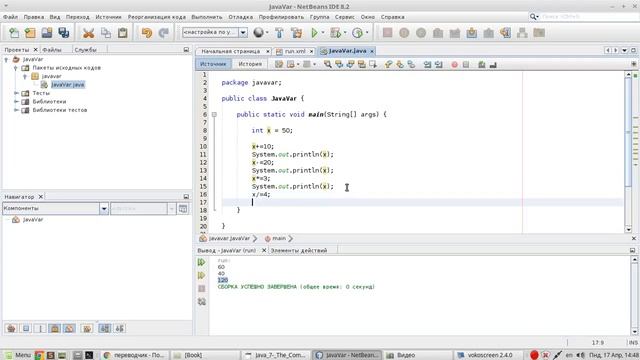Collapse the JavaVar project tree node

tap(6, 60)
